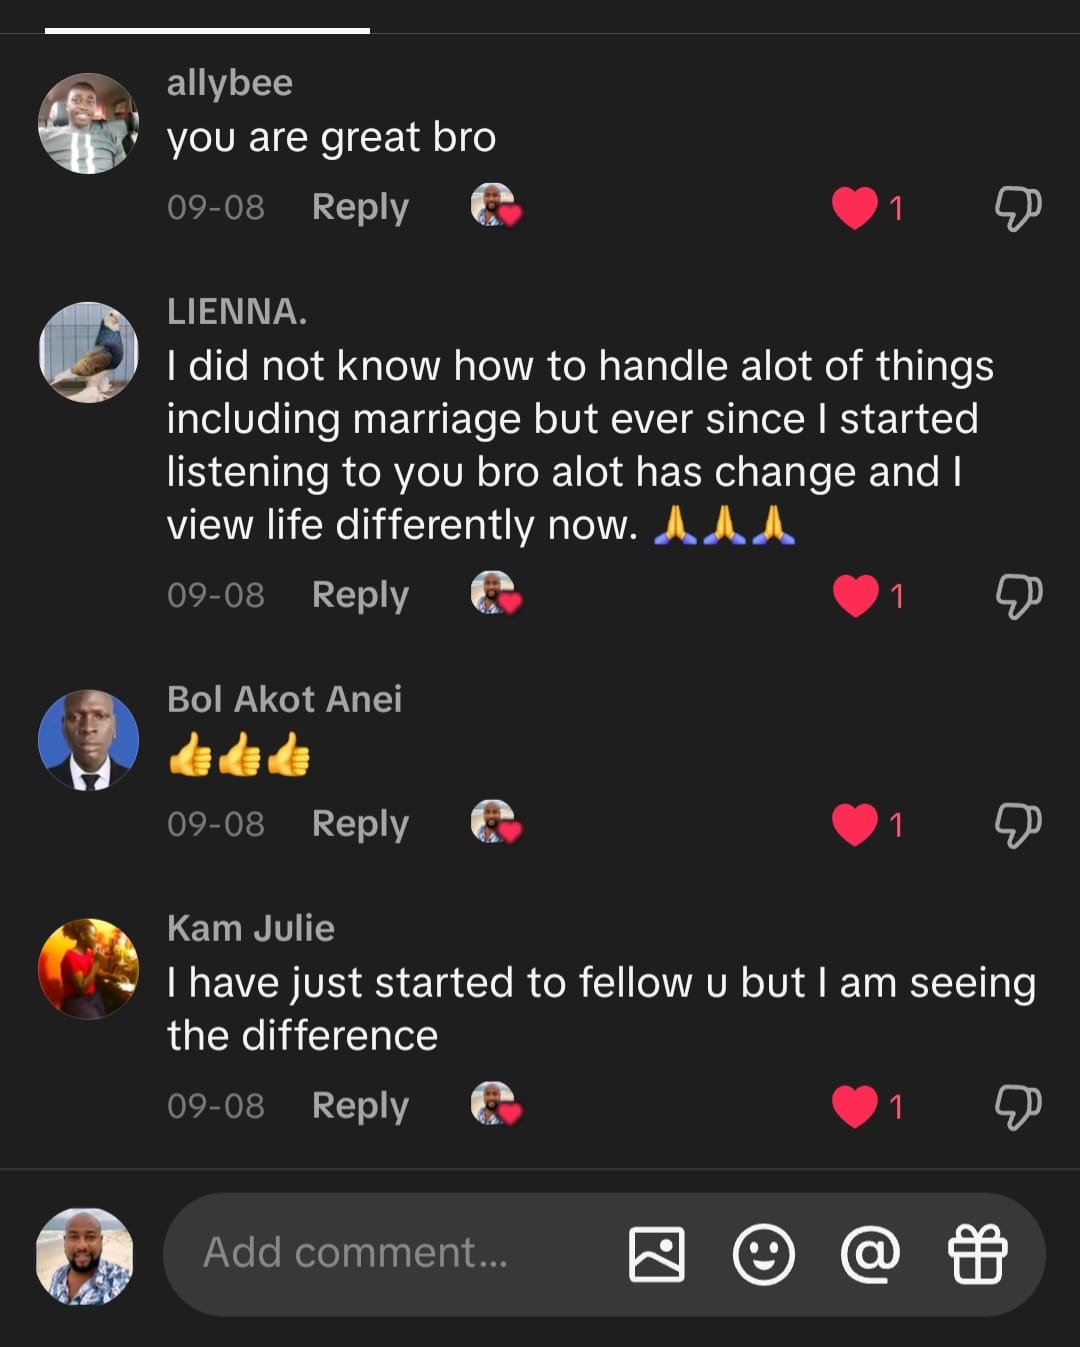
Task: Open the Kam Julie username
Action: (251, 928)
